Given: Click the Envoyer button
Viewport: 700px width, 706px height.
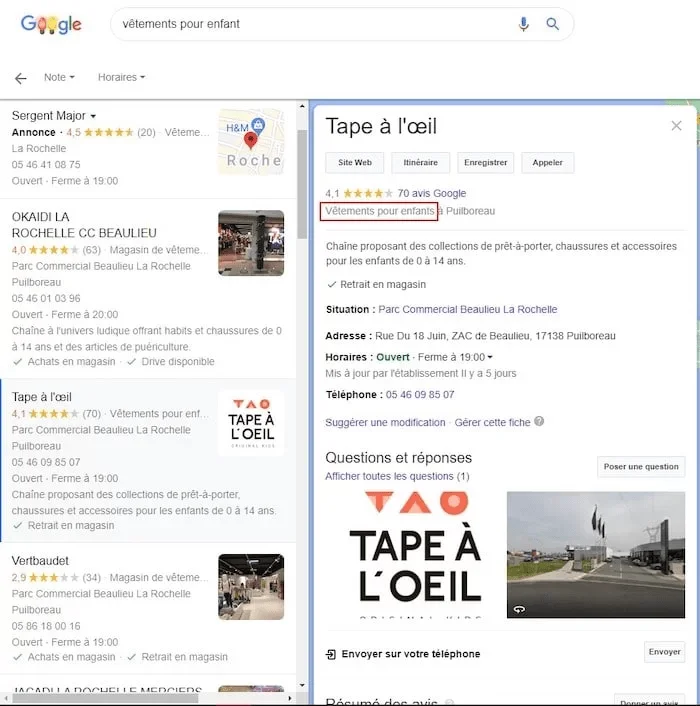Looking at the screenshot, I should click(664, 652).
